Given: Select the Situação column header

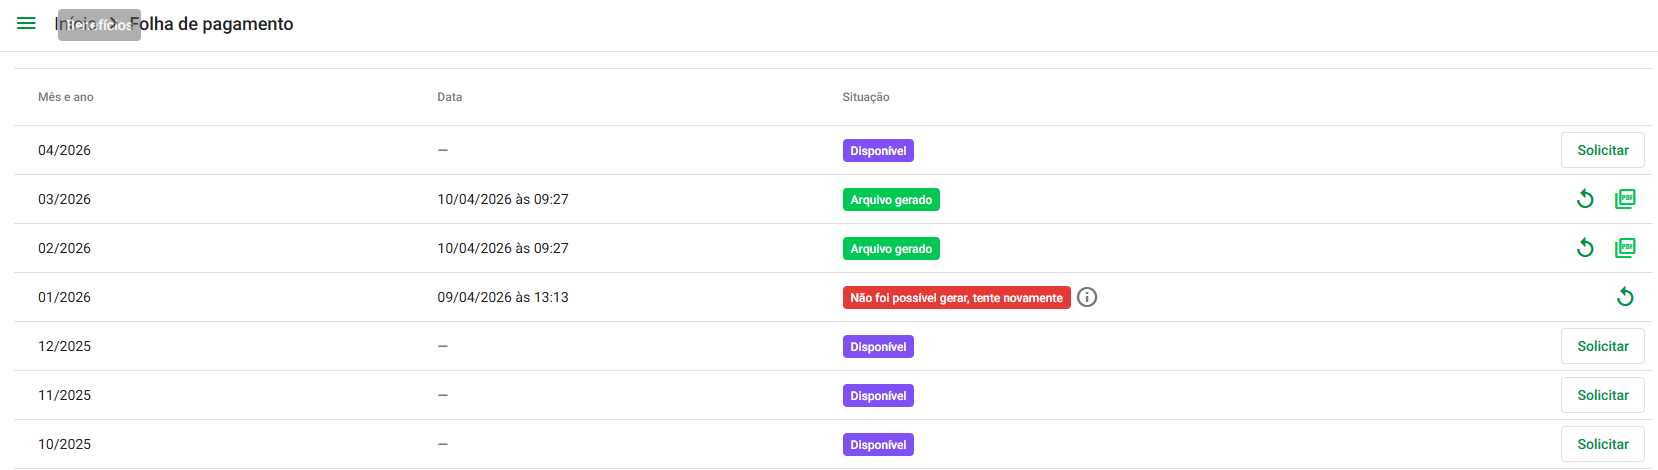Looking at the screenshot, I should pyautogui.click(x=866, y=97).
